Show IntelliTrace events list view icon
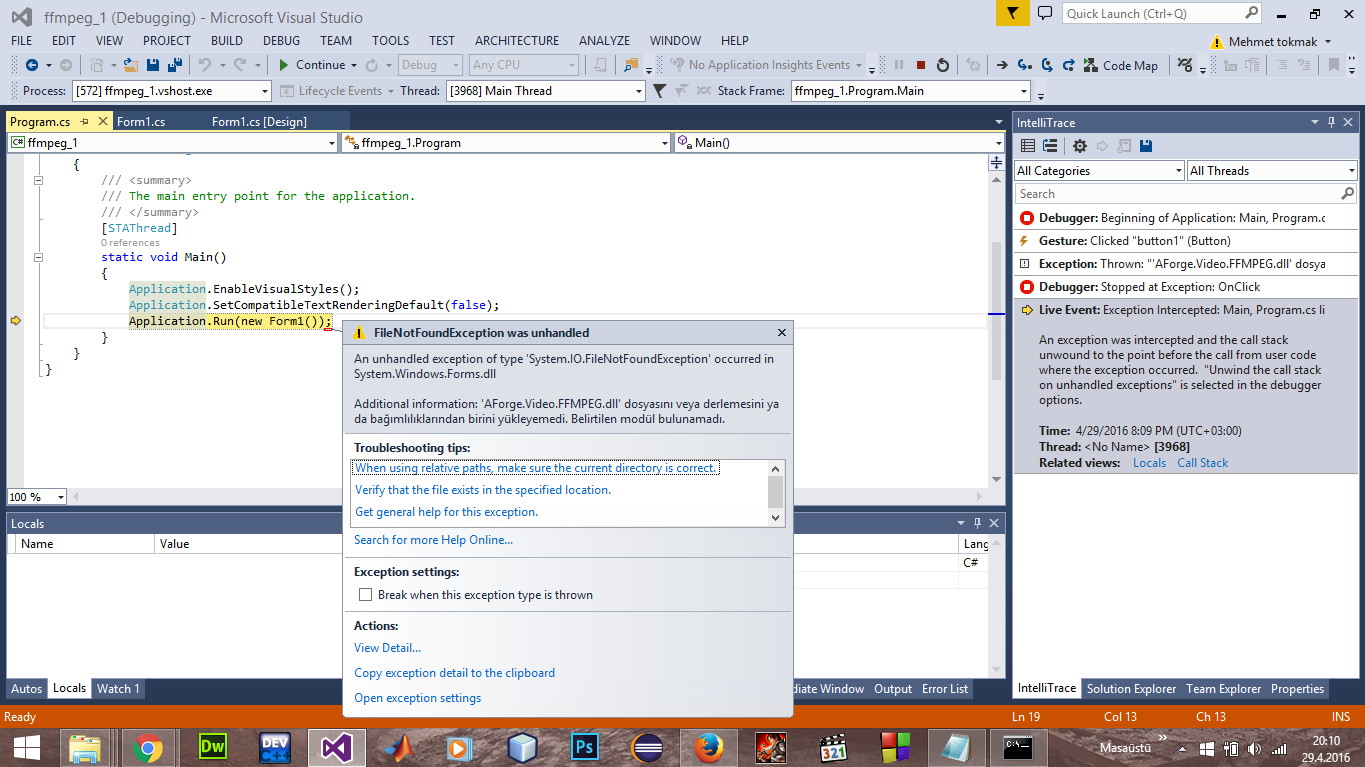Image resolution: width=1365 pixels, height=767 pixels. point(1027,146)
